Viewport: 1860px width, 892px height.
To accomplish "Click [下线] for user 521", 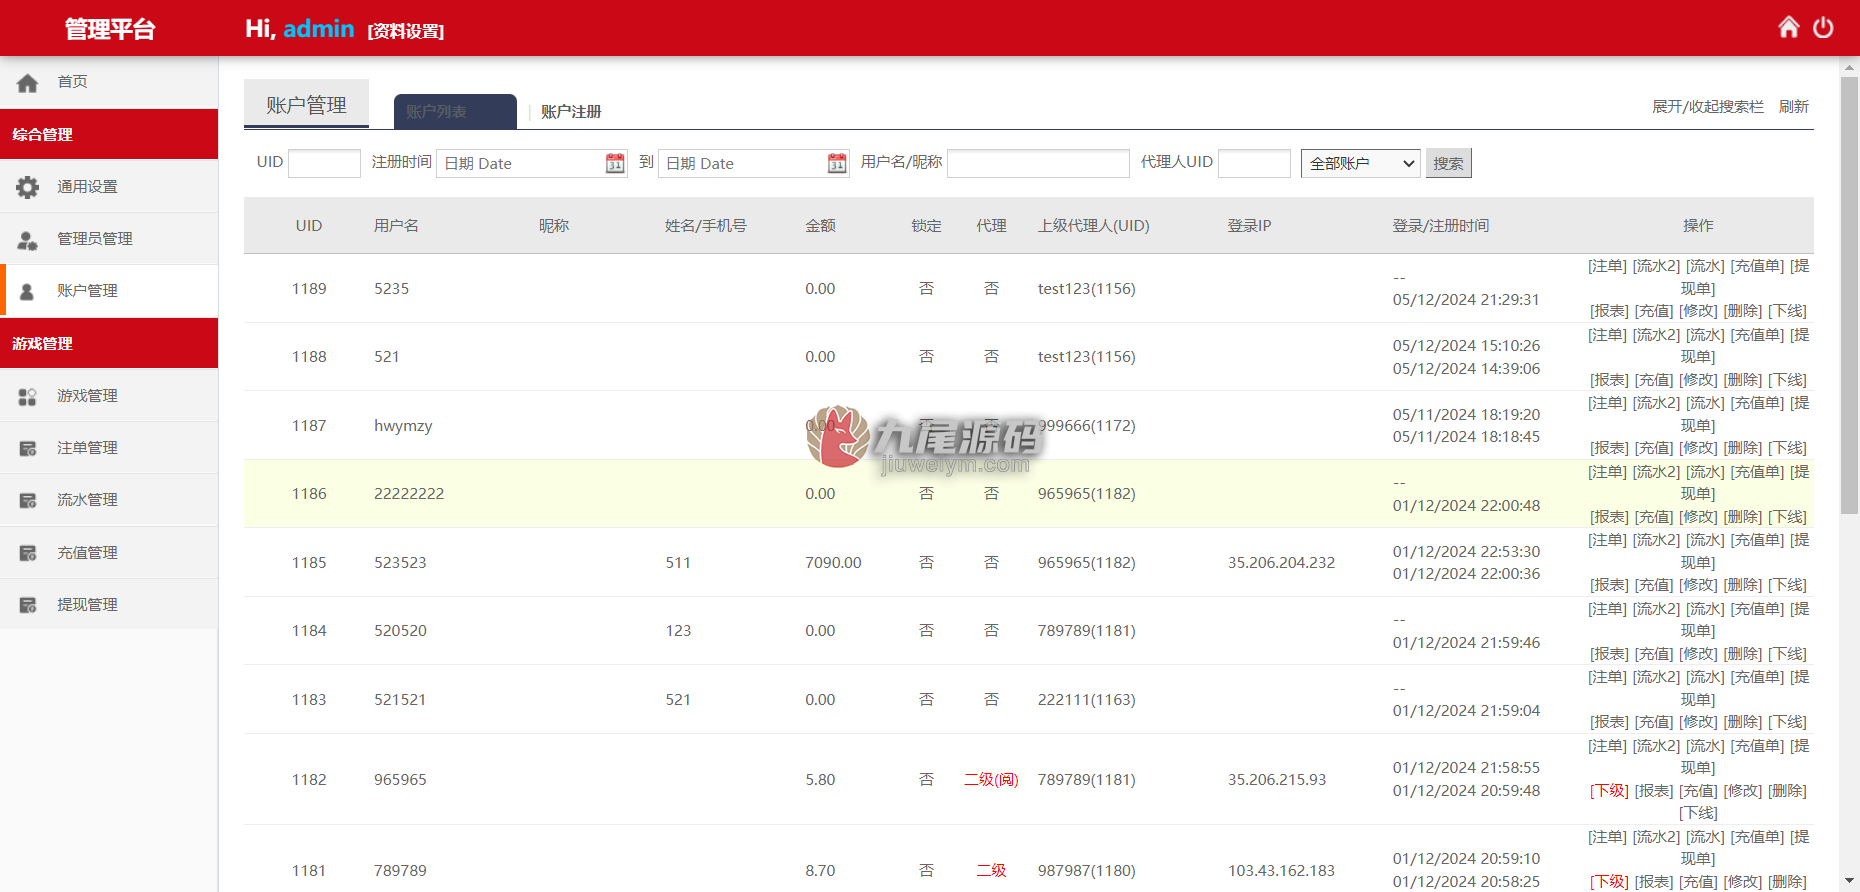I will coord(1787,380).
